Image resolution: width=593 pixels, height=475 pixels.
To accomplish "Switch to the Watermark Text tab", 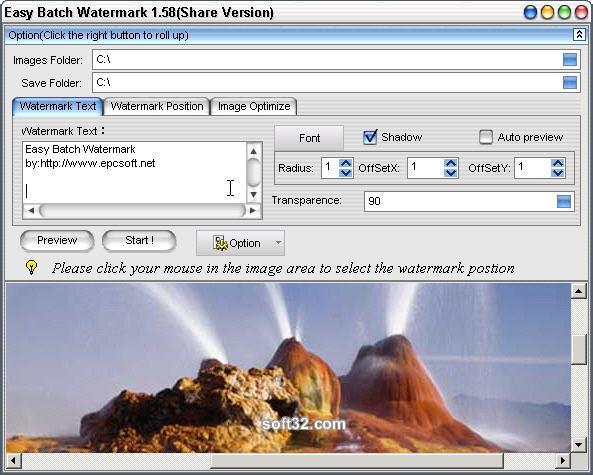I will tap(58, 106).
